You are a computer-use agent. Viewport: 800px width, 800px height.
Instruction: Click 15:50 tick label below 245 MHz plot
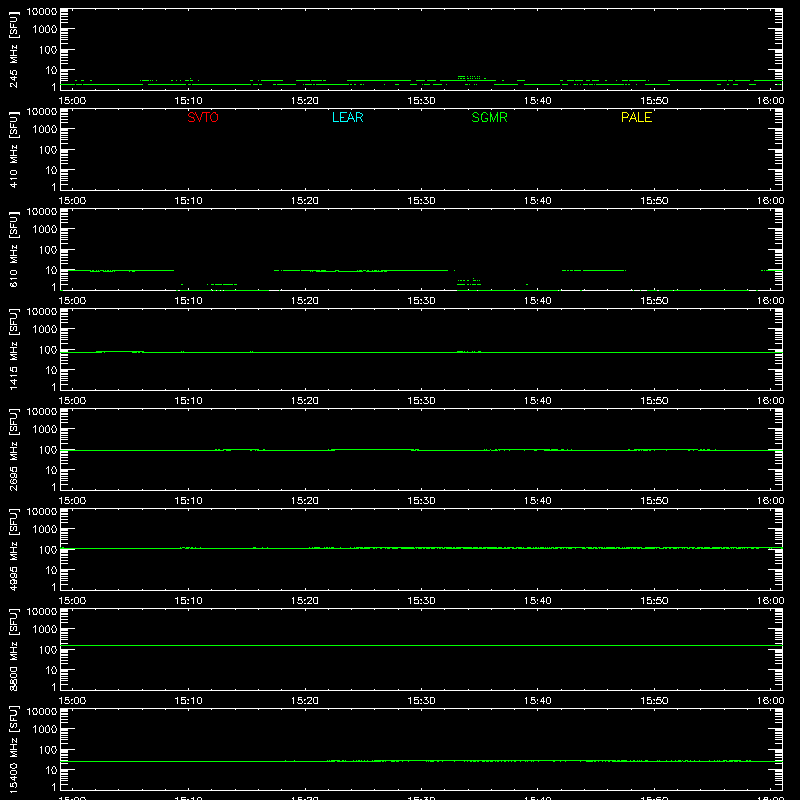pyautogui.click(x=654, y=101)
